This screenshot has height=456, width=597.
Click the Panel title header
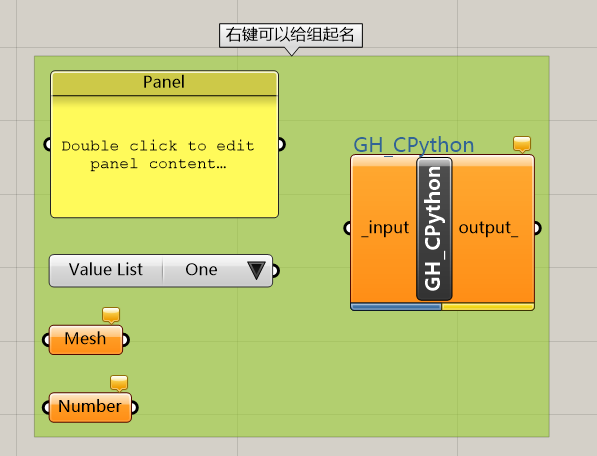pyautogui.click(x=164, y=83)
